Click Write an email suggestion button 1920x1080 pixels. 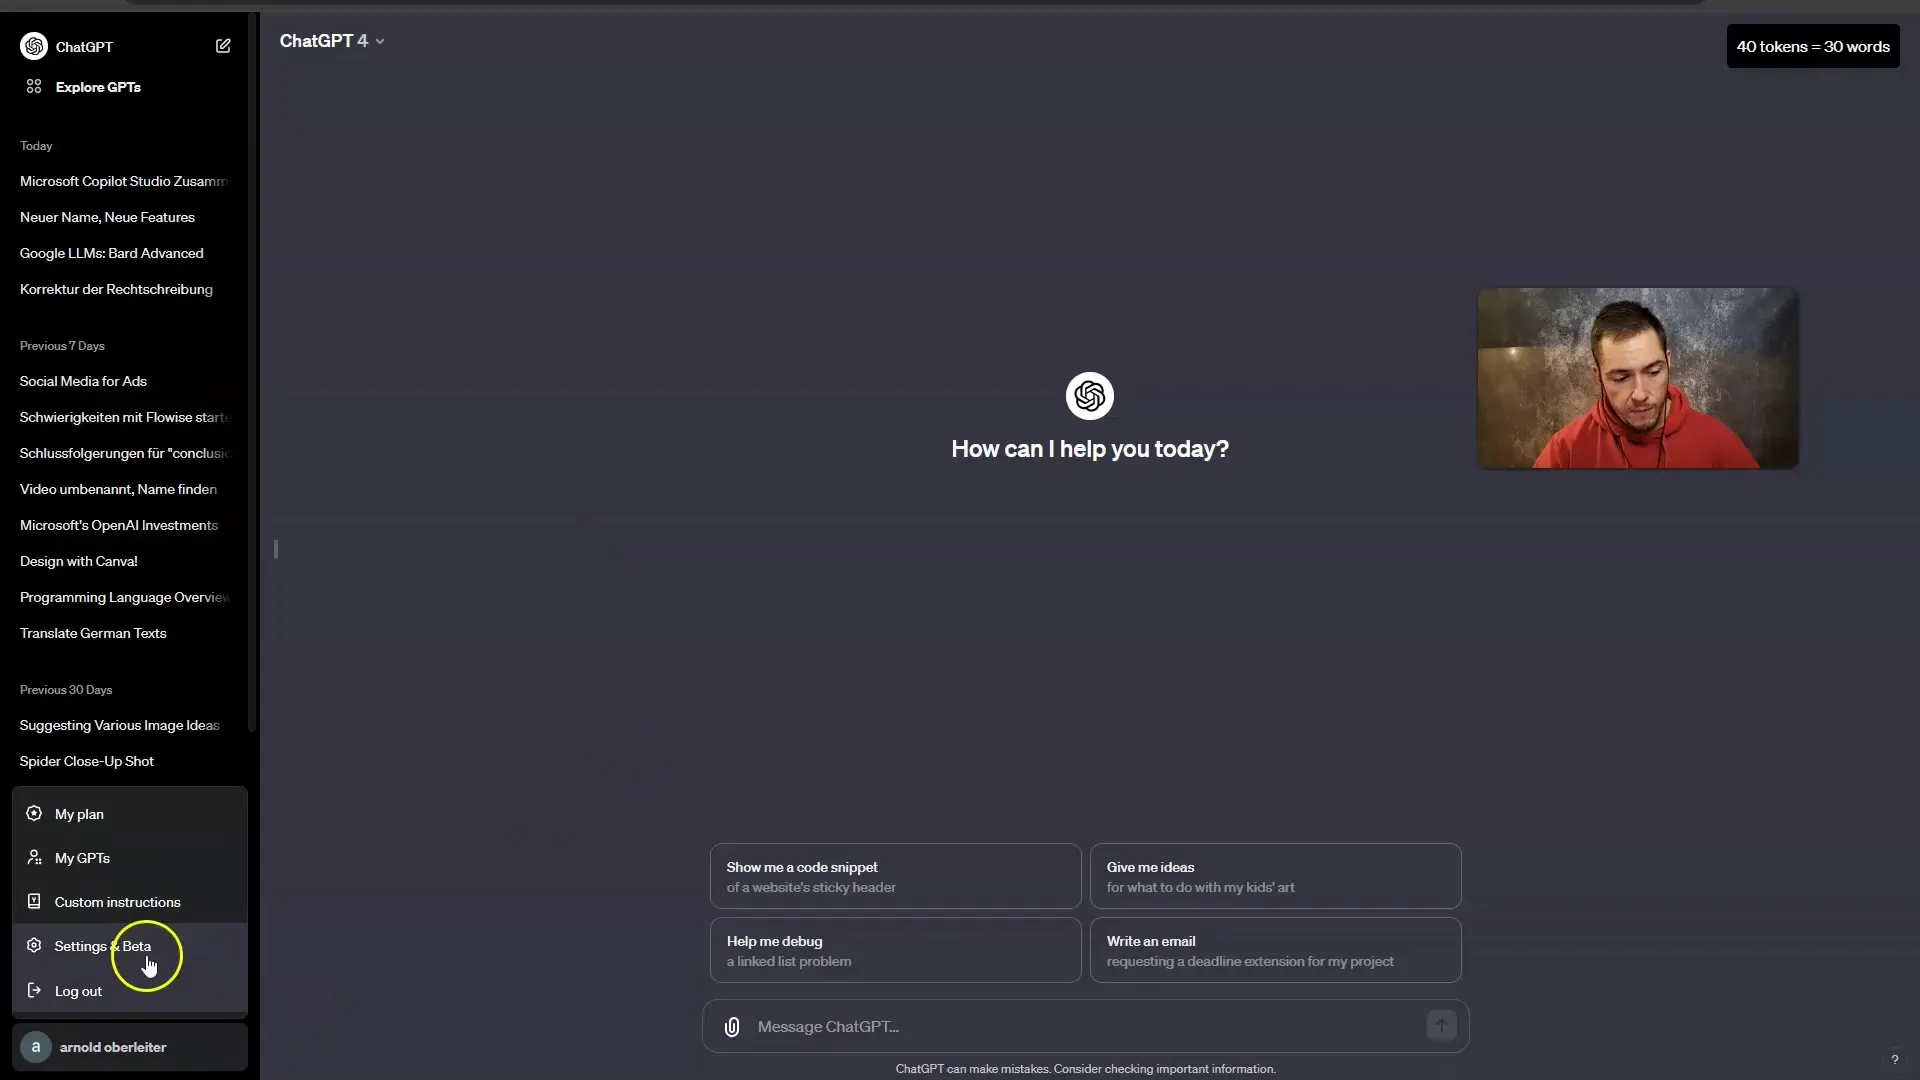(1274, 949)
